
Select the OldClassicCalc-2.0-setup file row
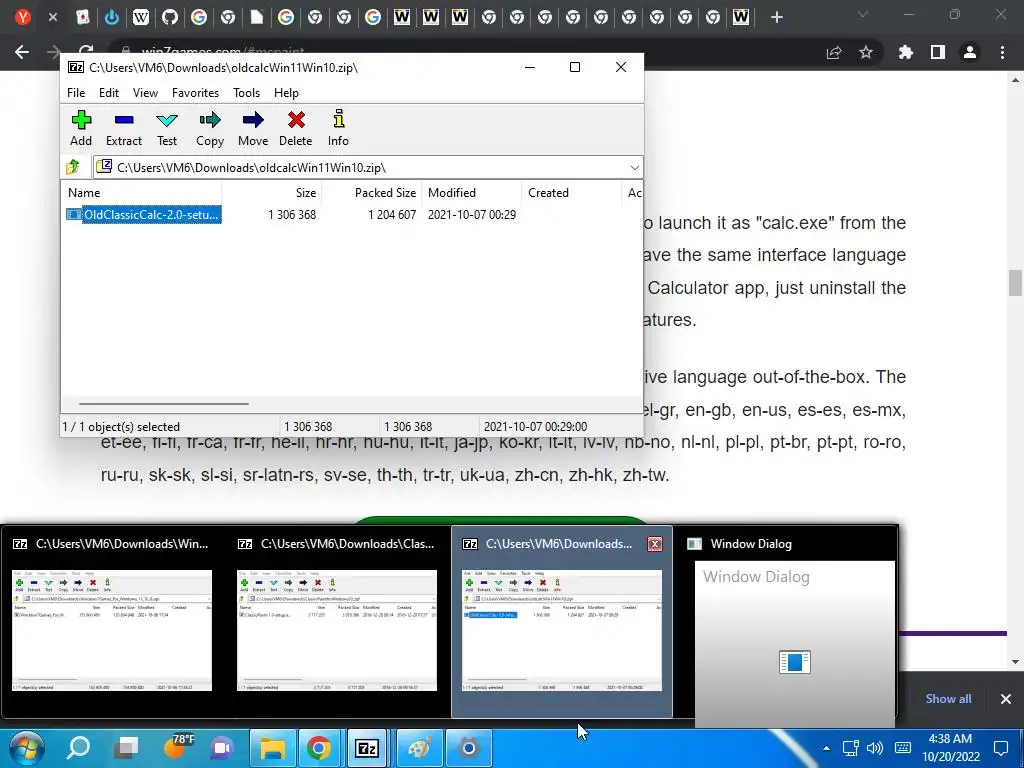click(x=144, y=214)
